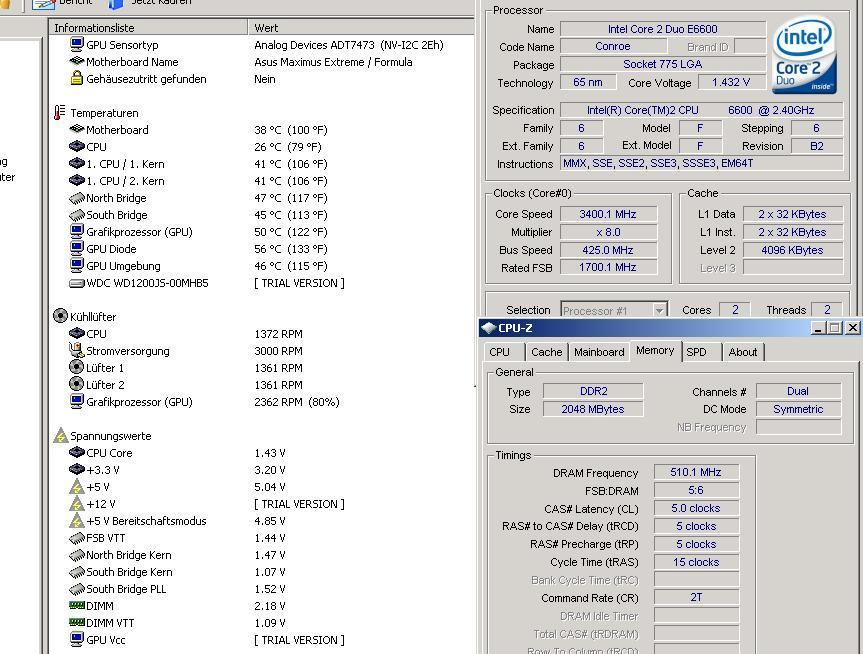Select the Temperaturen thermometer icon
This screenshot has height=654, width=863.
click(59, 112)
